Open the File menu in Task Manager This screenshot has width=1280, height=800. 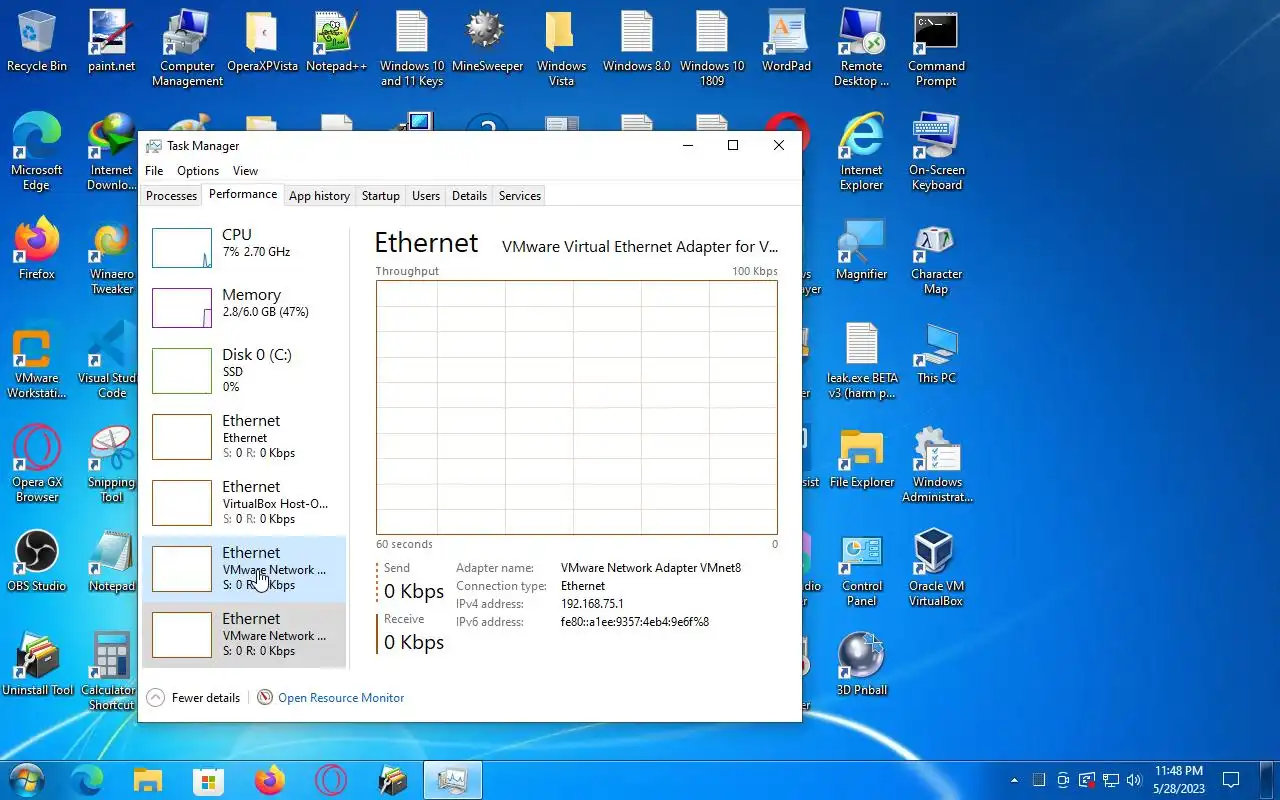click(x=154, y=171)
